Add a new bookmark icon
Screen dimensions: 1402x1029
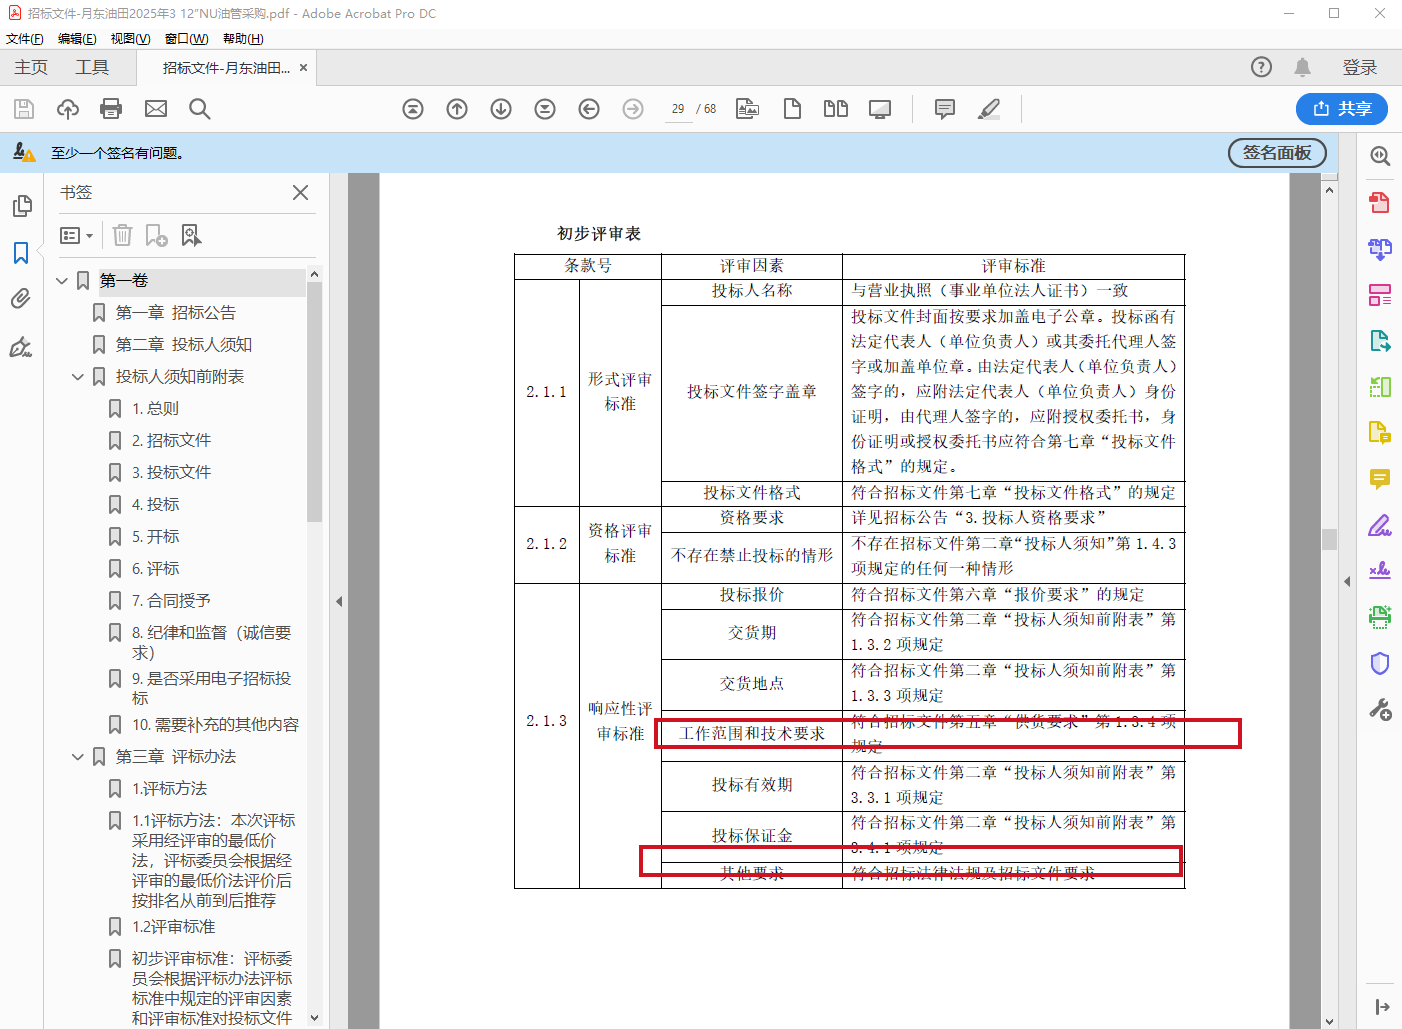156,235
